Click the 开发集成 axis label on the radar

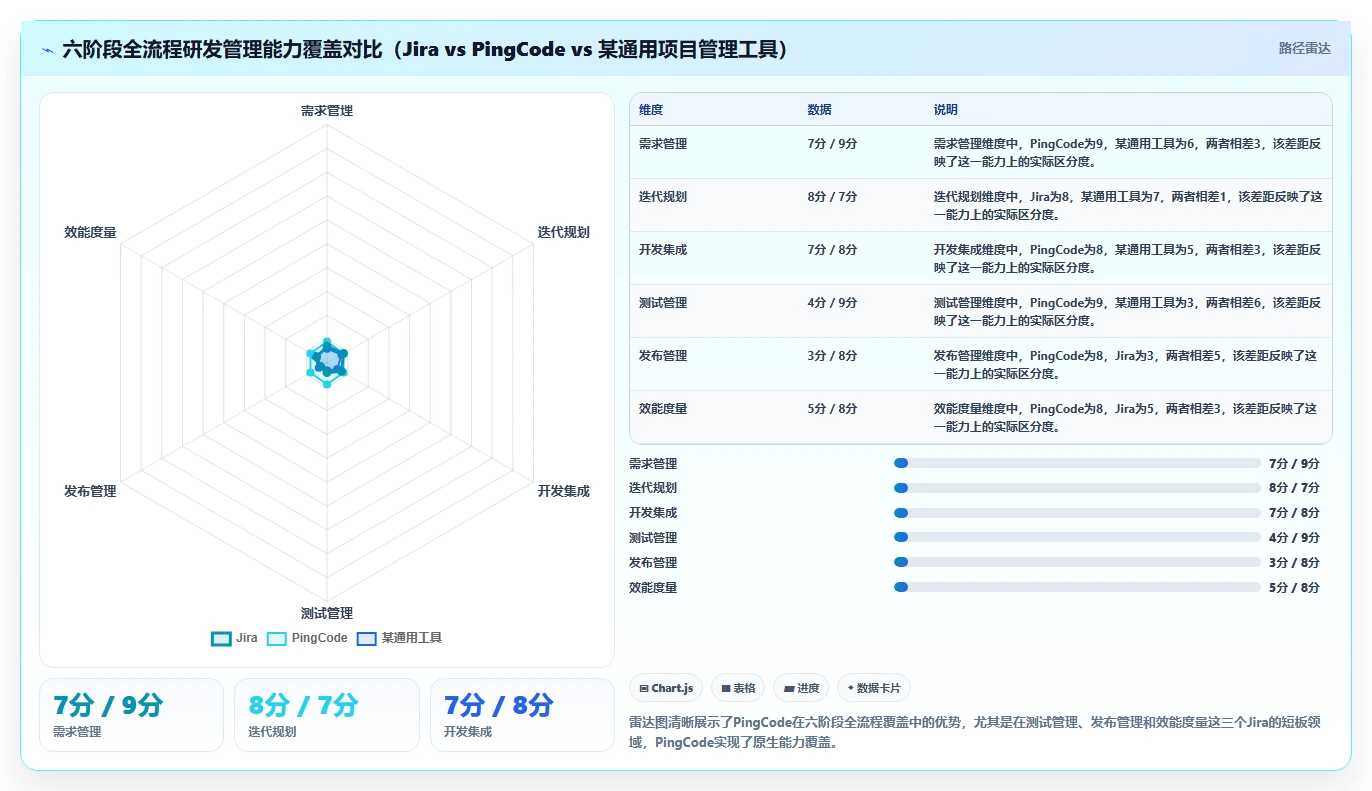tap(563, 491)
